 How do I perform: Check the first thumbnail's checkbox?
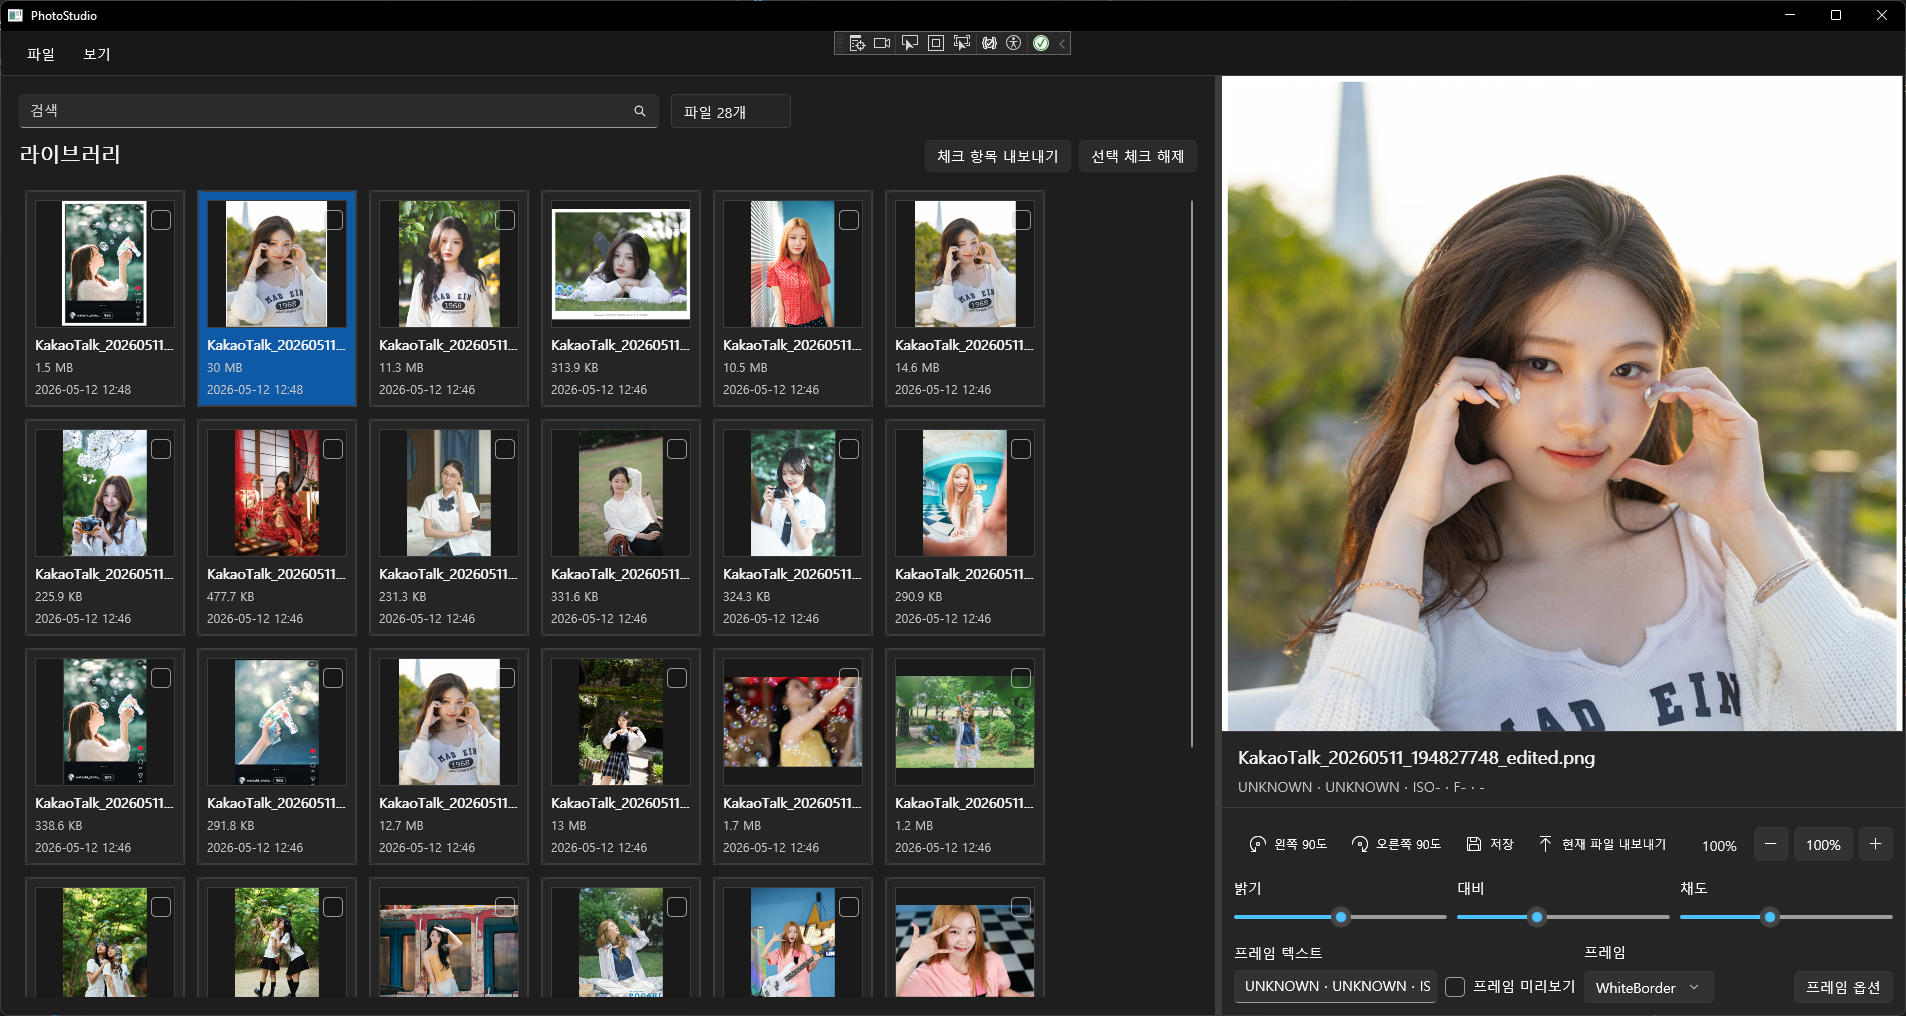pos(161,220)
